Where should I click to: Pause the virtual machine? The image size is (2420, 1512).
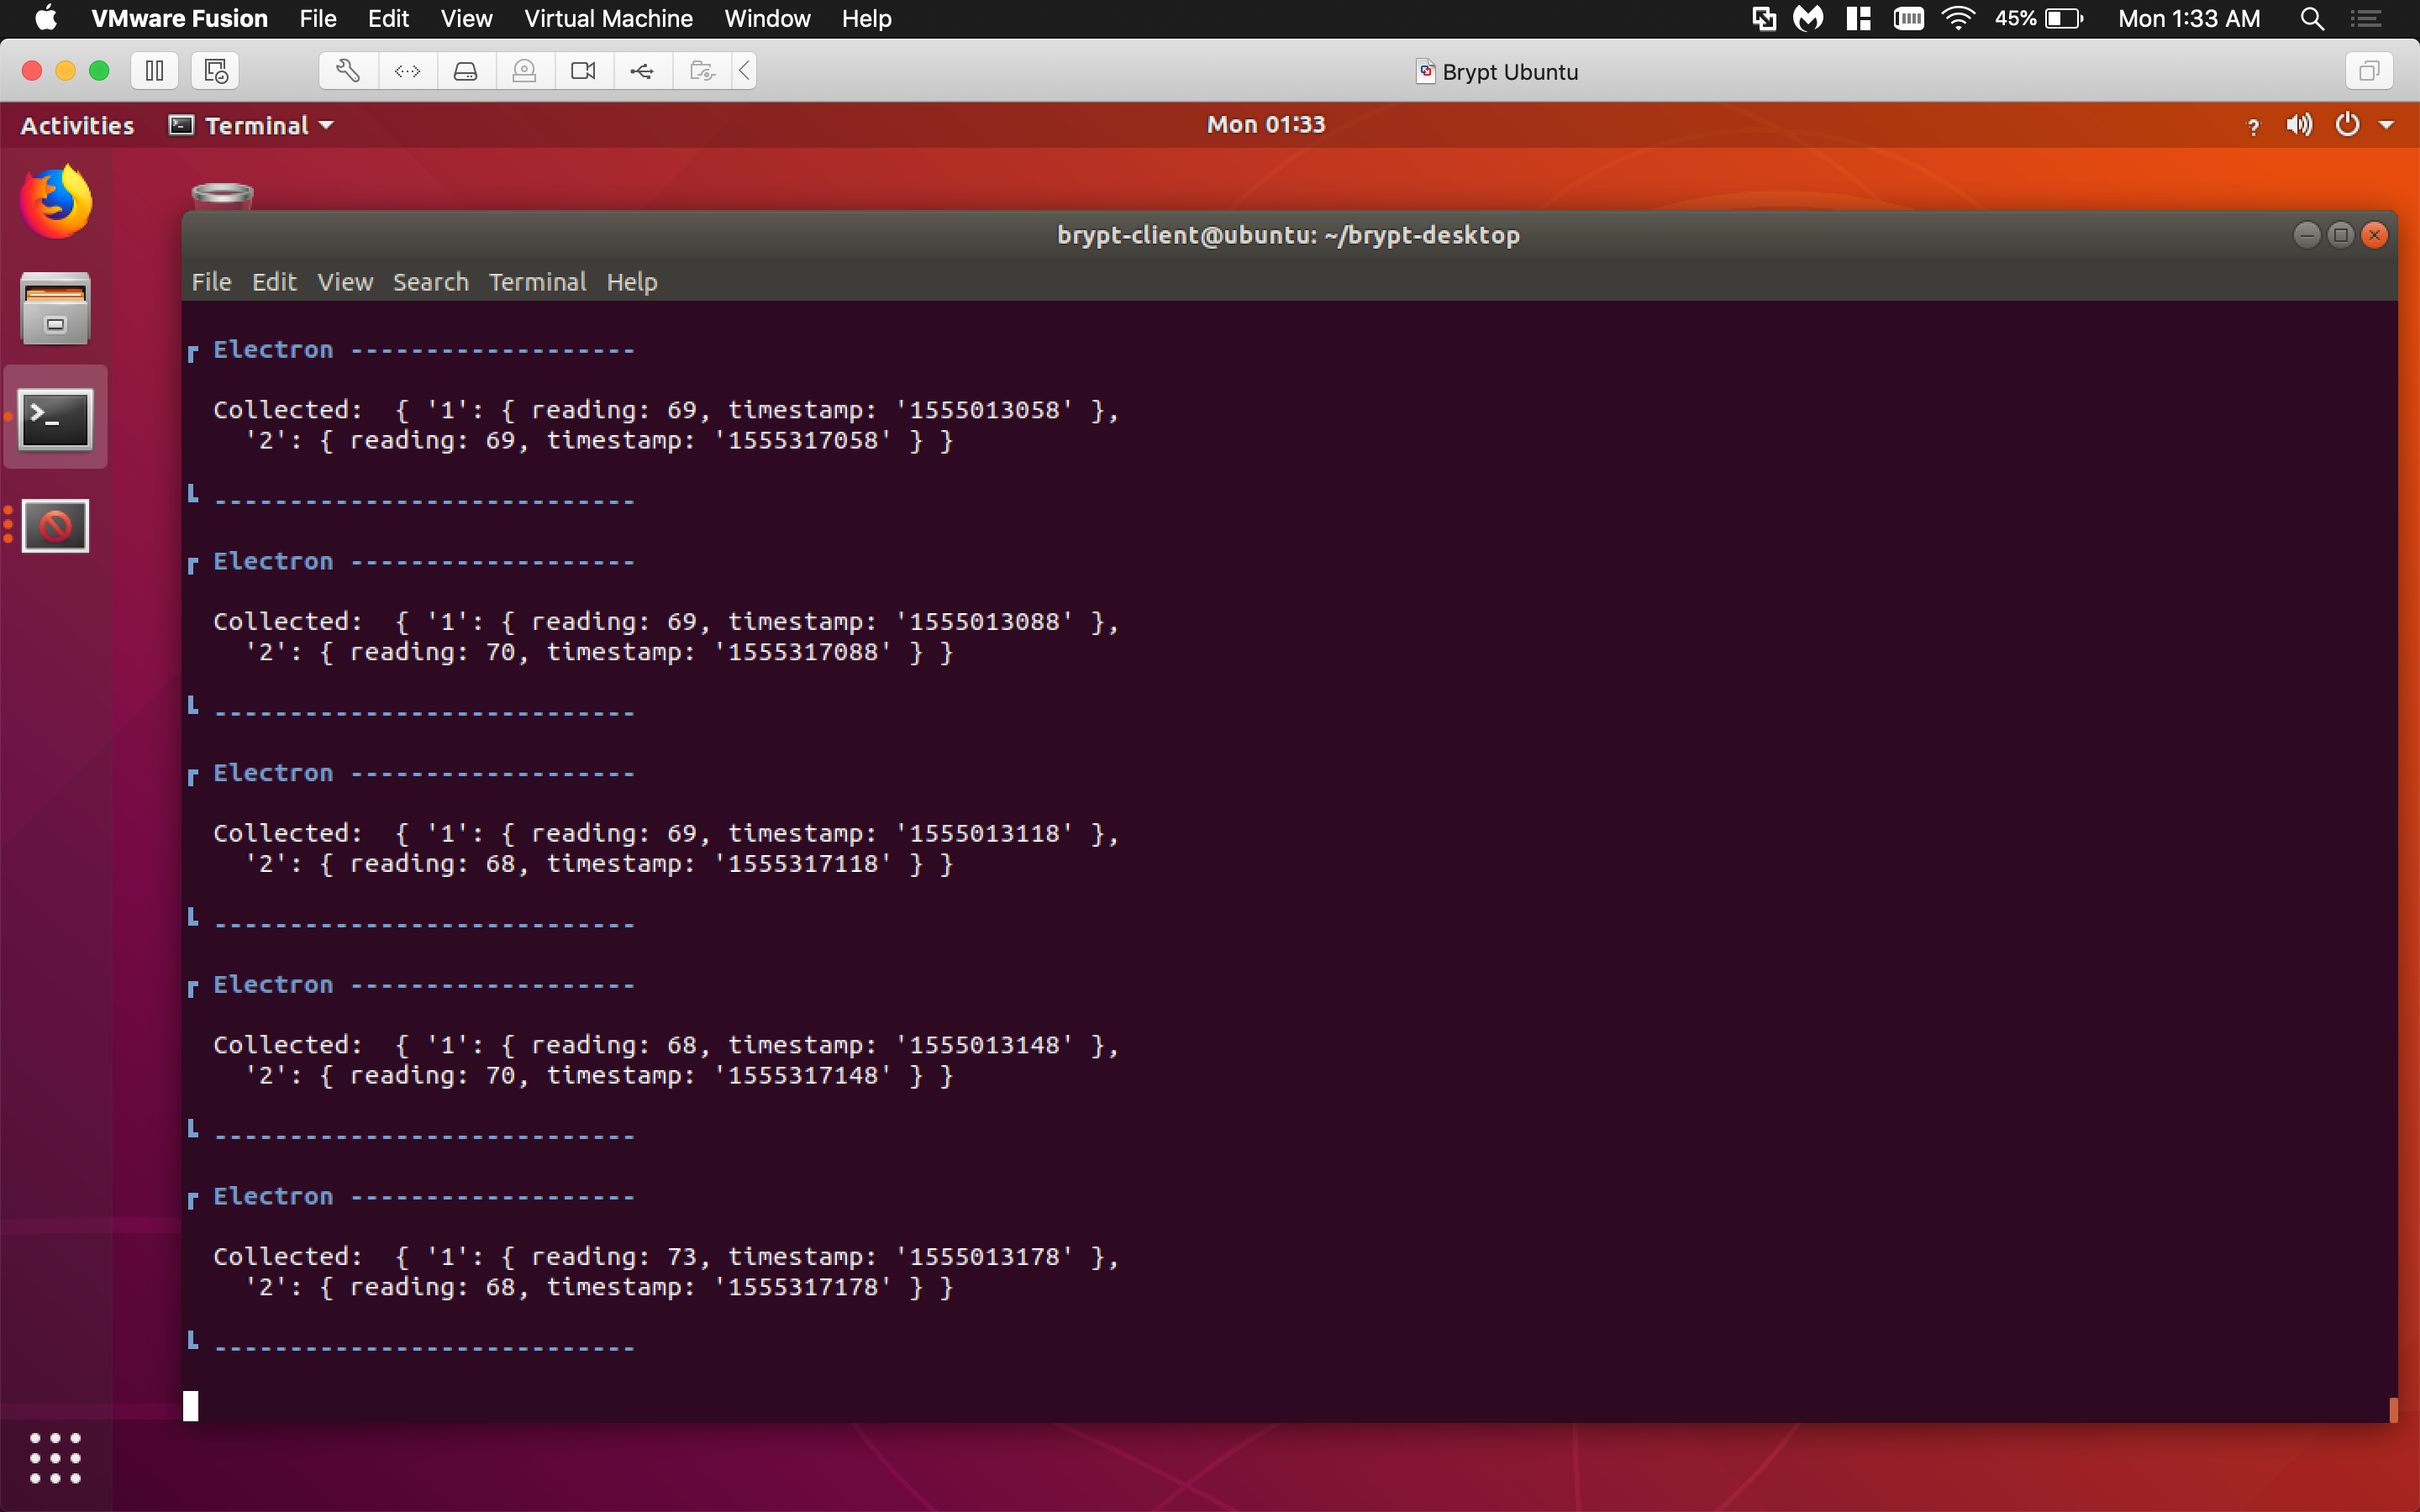click(154, 71)
